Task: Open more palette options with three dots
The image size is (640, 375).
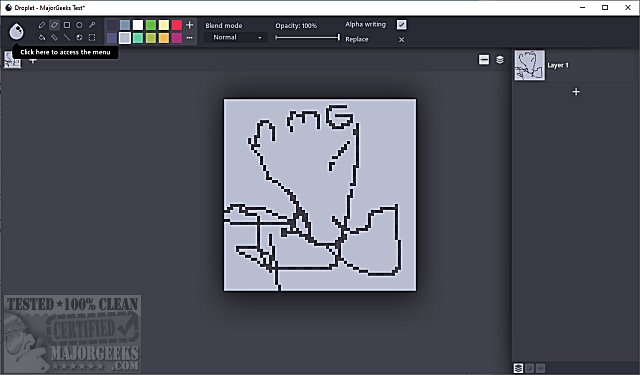Action: pos(189,38)
